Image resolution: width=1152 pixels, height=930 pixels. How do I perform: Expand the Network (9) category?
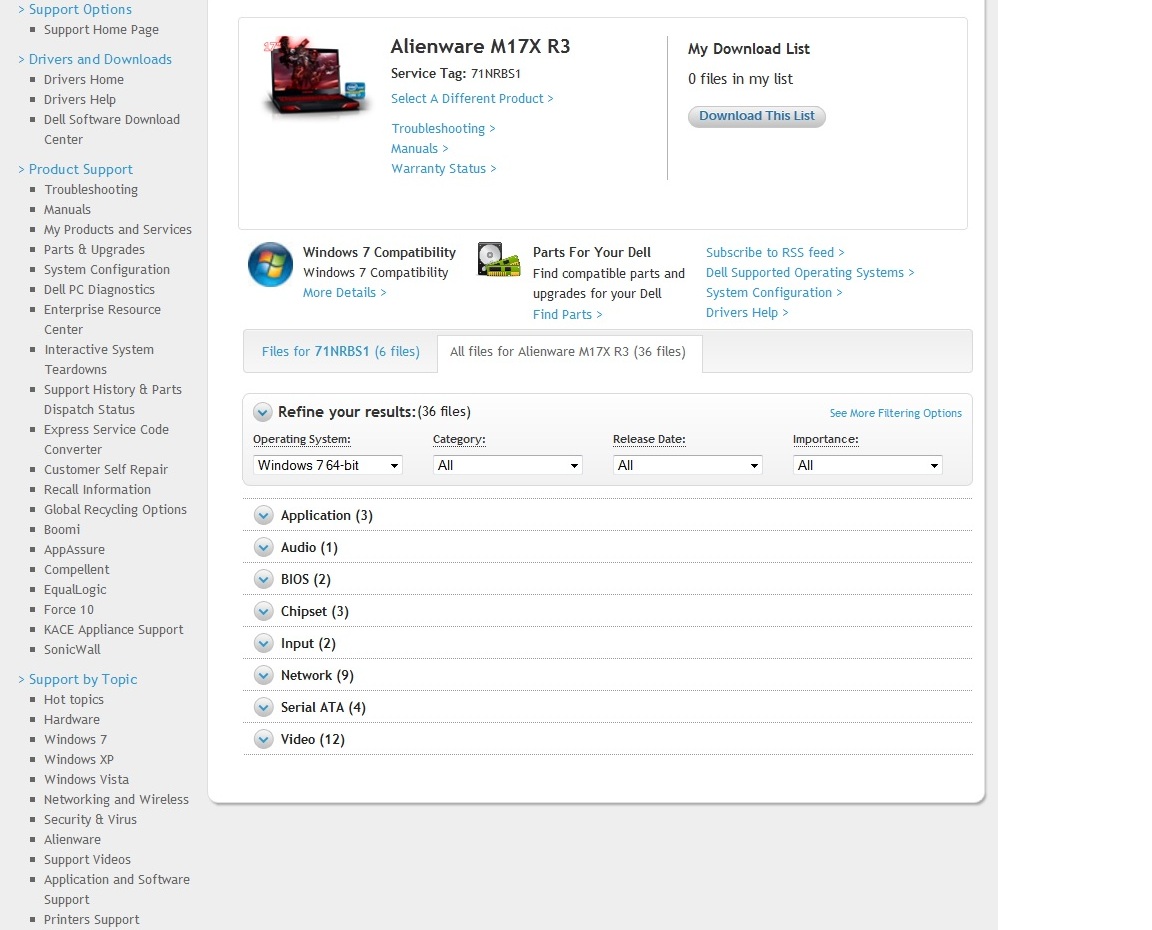[263, 675]
